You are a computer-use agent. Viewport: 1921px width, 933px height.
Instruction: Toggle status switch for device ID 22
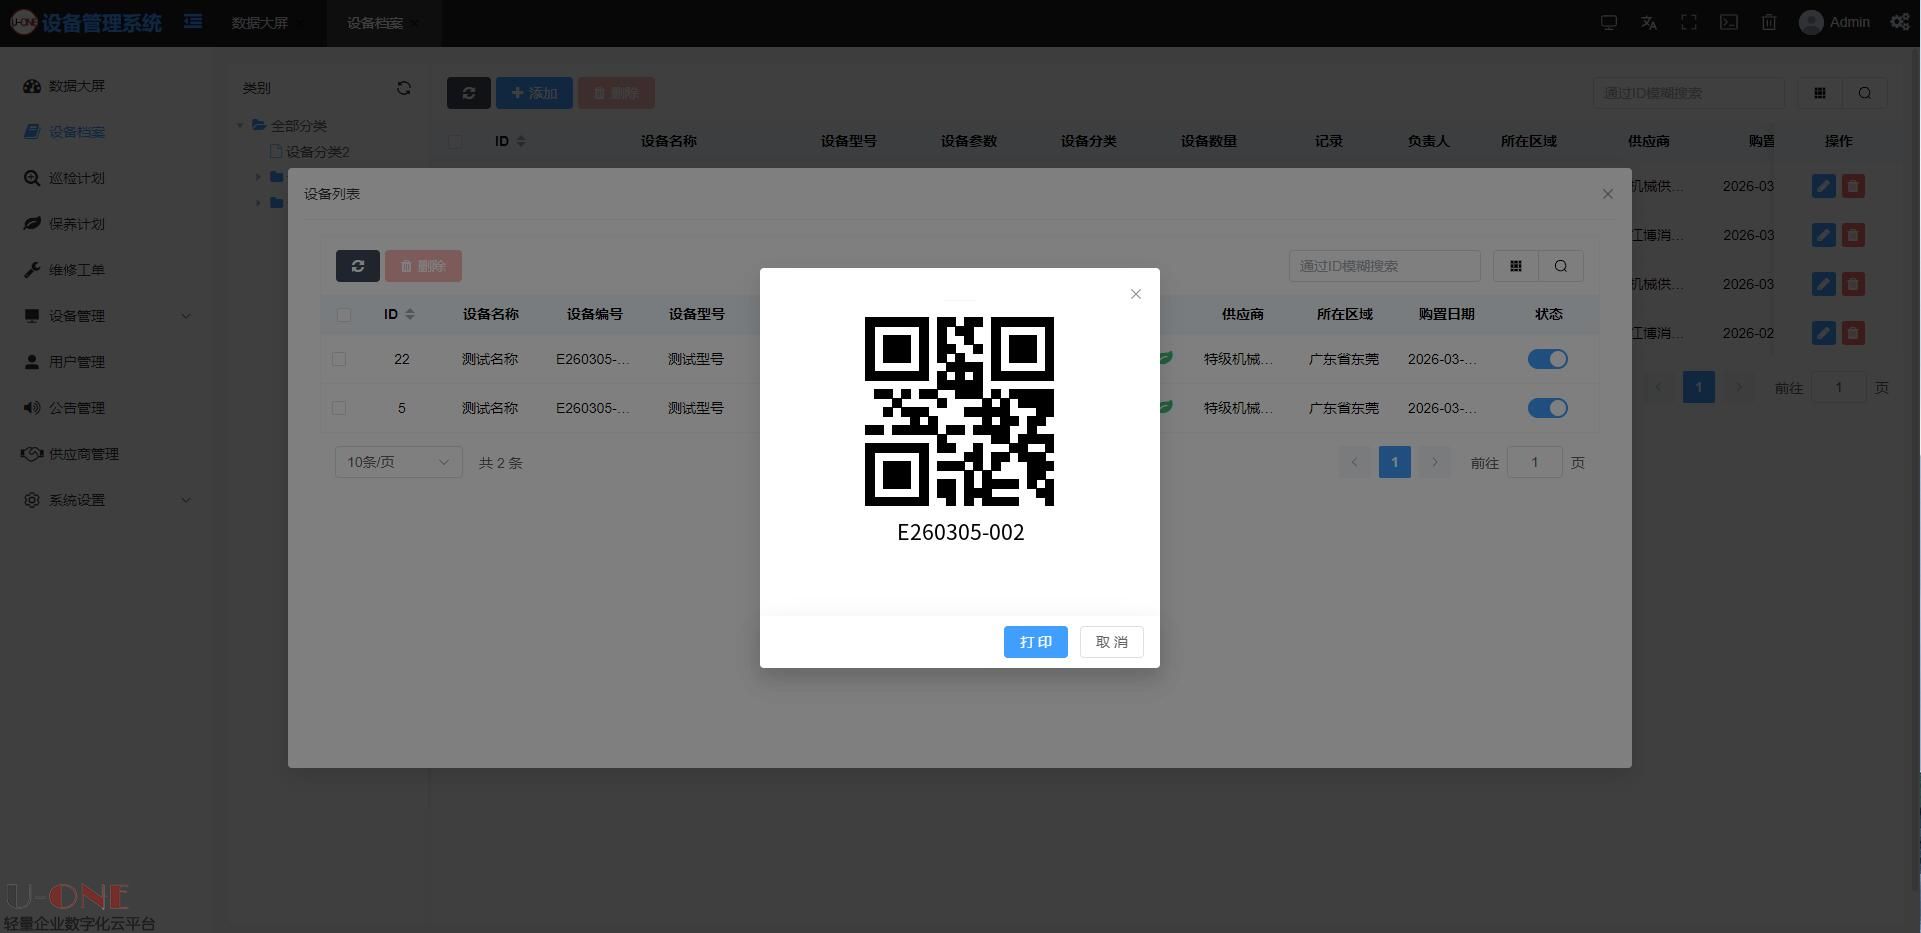1547,359
